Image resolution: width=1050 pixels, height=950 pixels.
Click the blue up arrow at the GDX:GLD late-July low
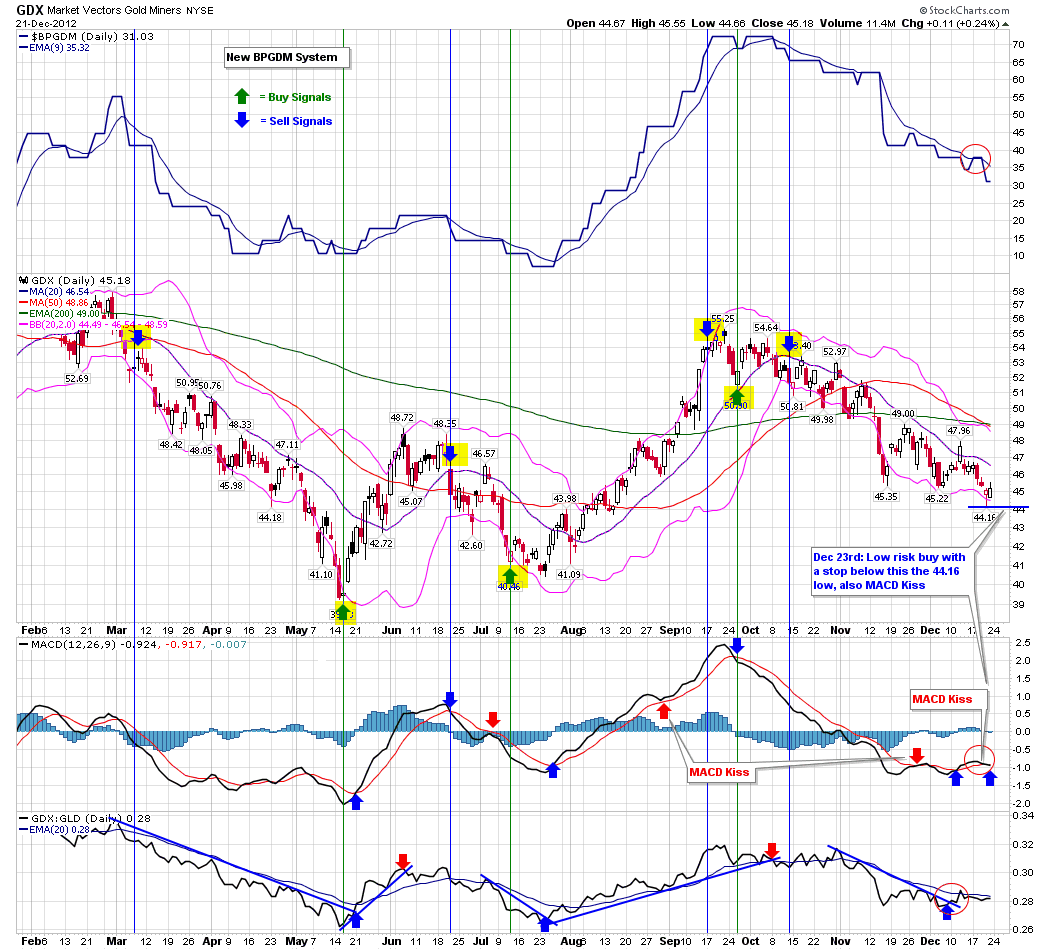pos(545,924)
